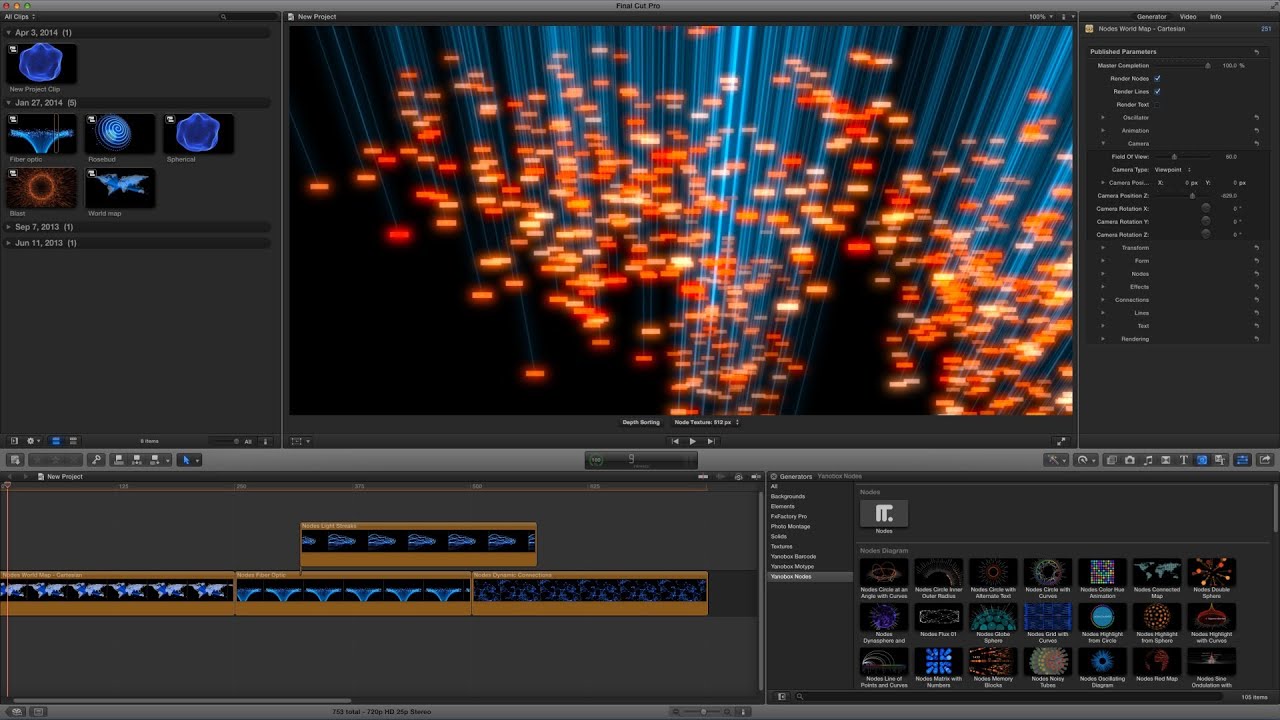This screenshot has height=720, width=1280.
Task: Open viewer transform tool popup
Action: pos(299,441)
